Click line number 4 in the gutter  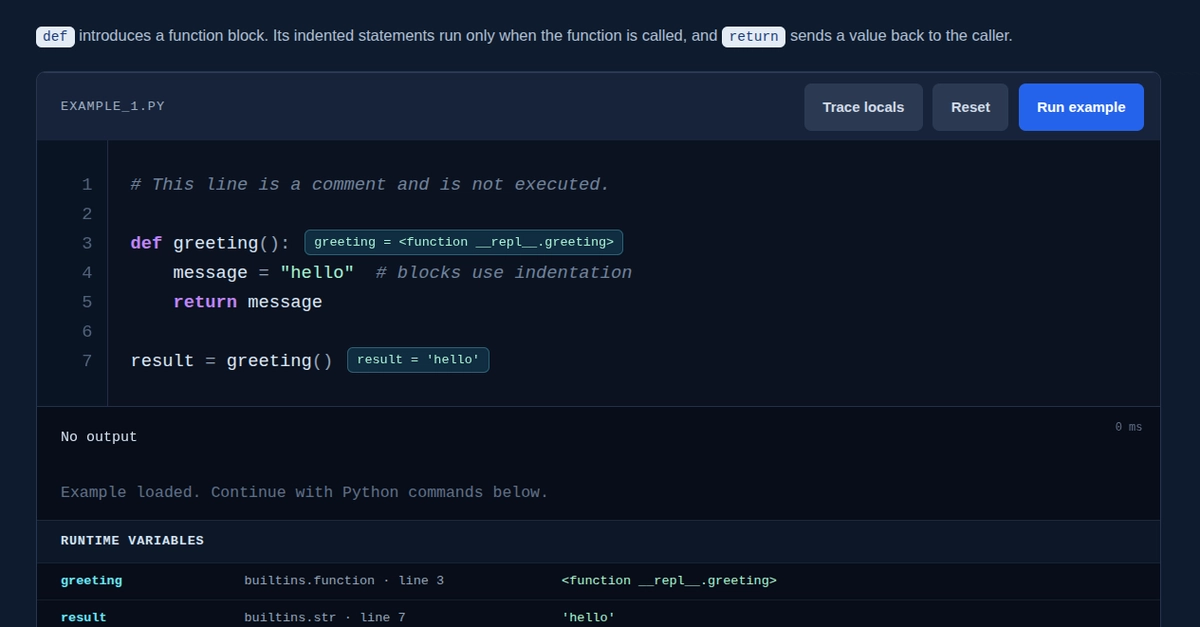click(87, 273)
